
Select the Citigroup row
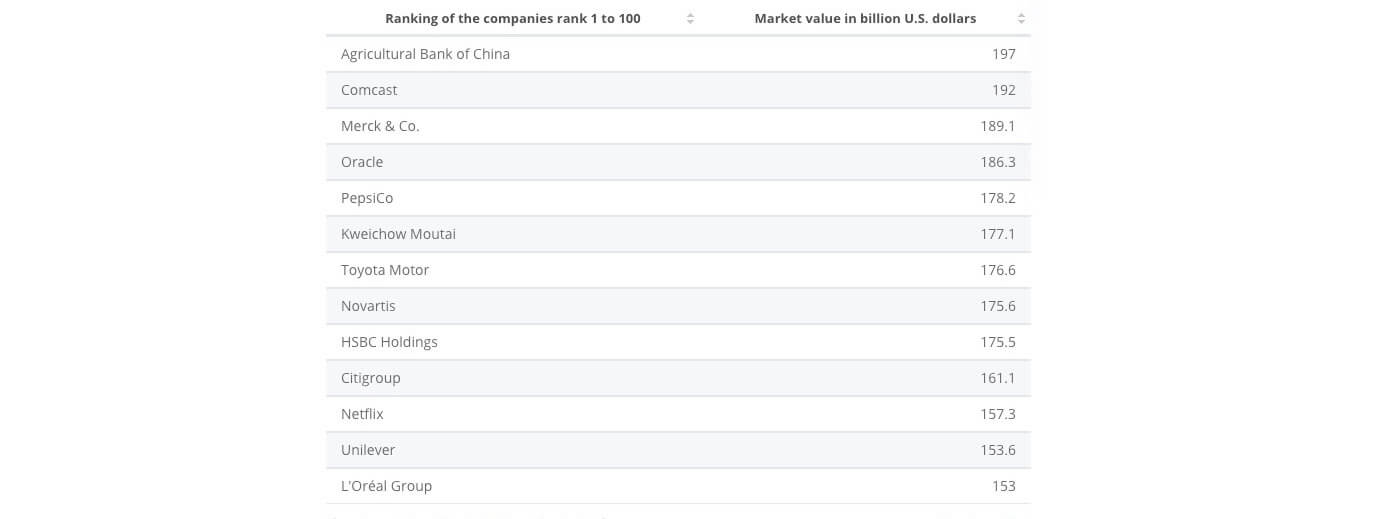[678, 378]
